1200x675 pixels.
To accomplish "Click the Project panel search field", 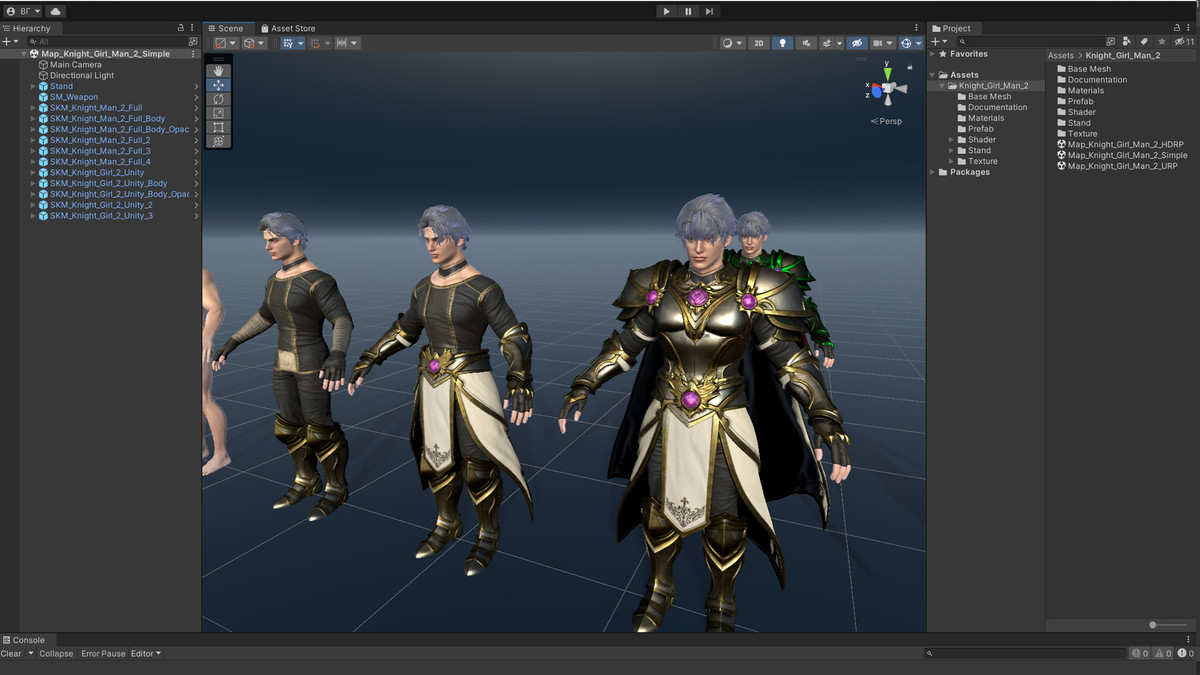I will pos(1030,42).
